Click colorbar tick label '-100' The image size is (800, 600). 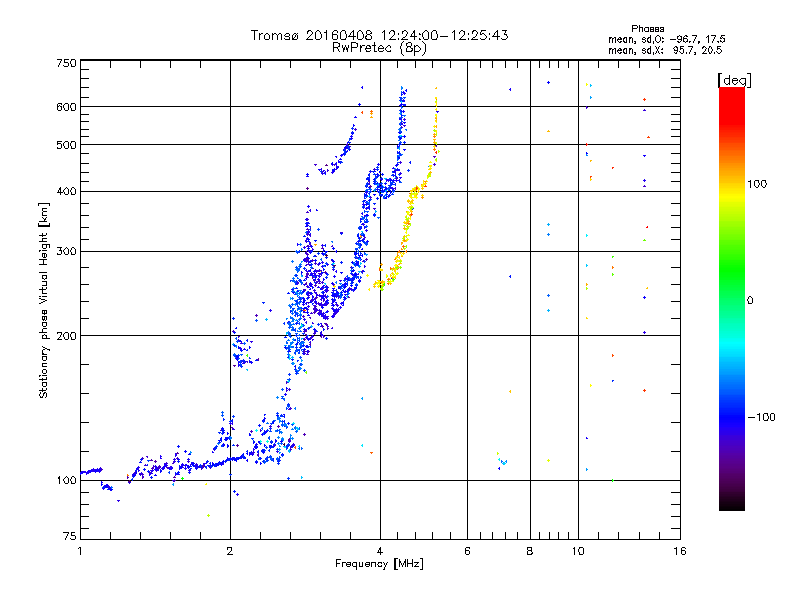[762, 417]
